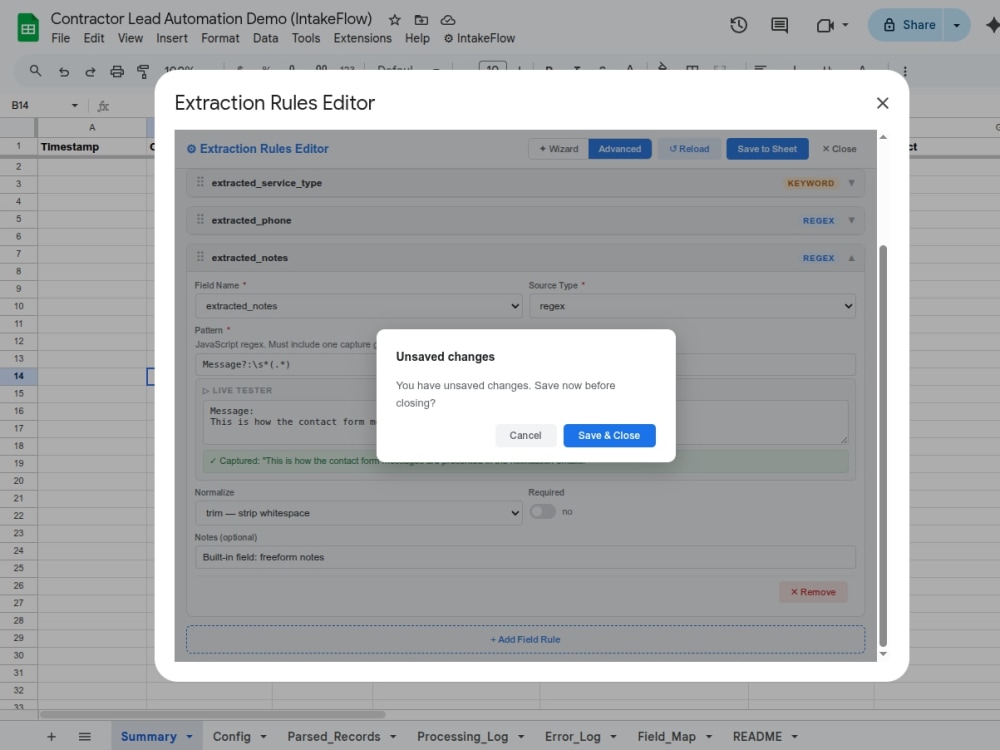Open Config tab options arrow
The width and height of the screenshot is (1000, 750).
click(x=263, y=737)
